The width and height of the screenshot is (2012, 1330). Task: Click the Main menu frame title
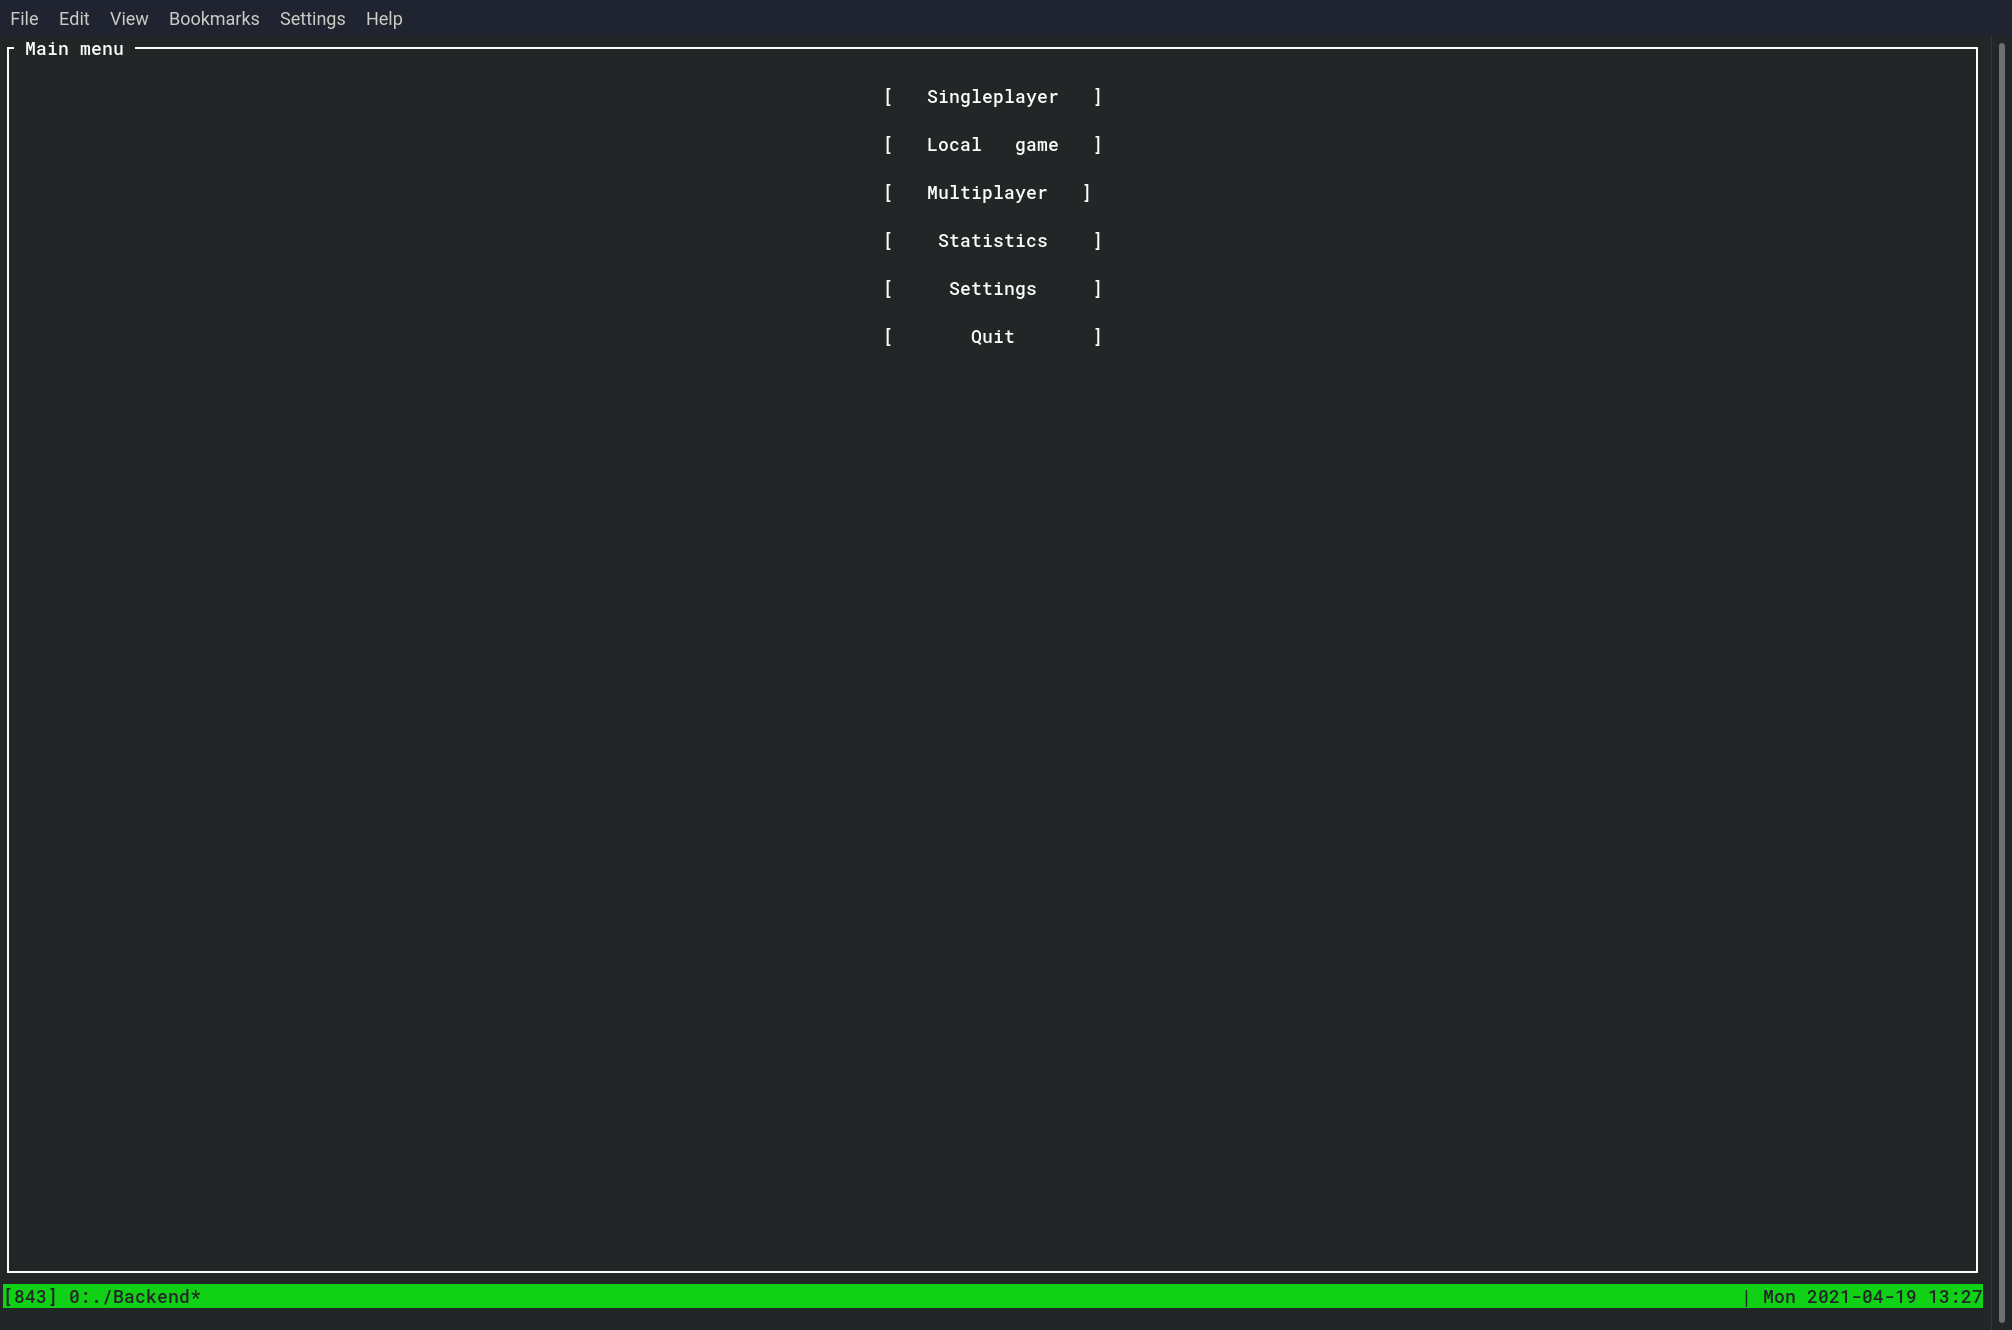(x=74, y=49)
